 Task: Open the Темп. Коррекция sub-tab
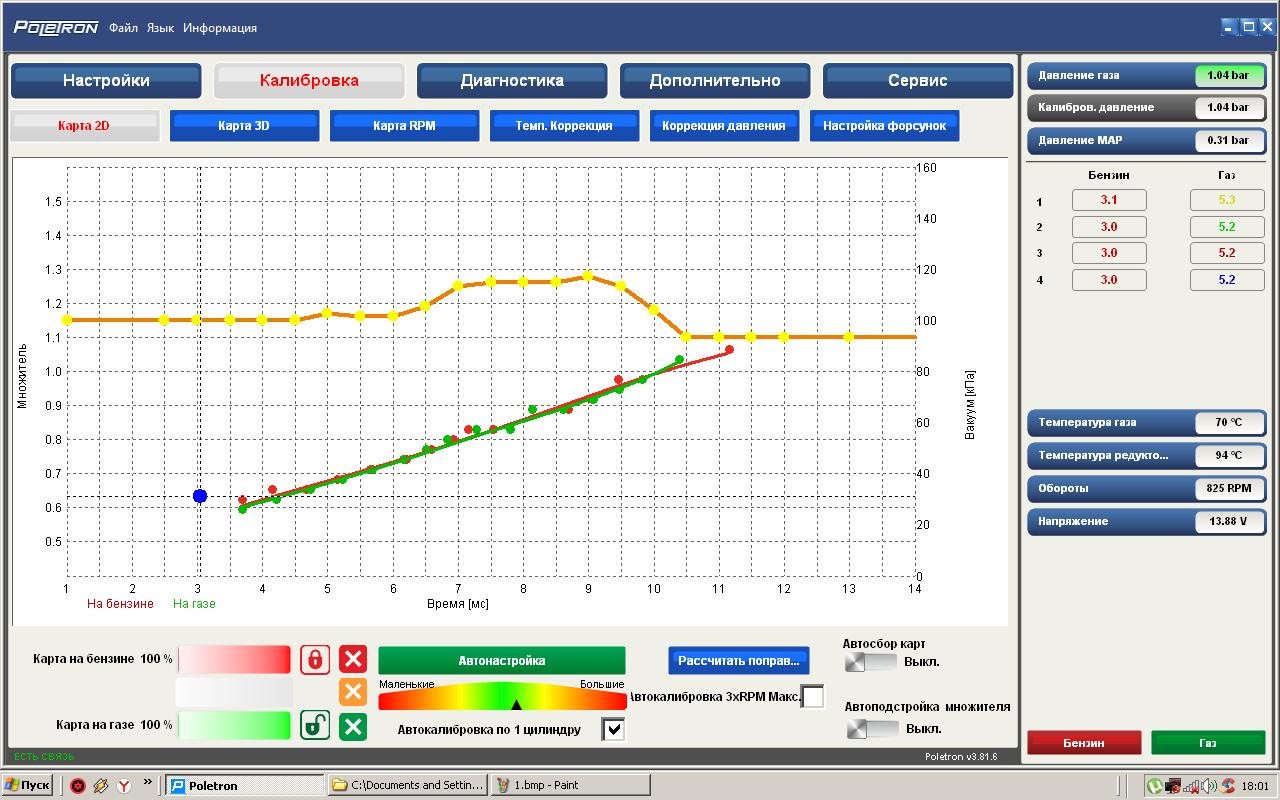pos(564,126)
